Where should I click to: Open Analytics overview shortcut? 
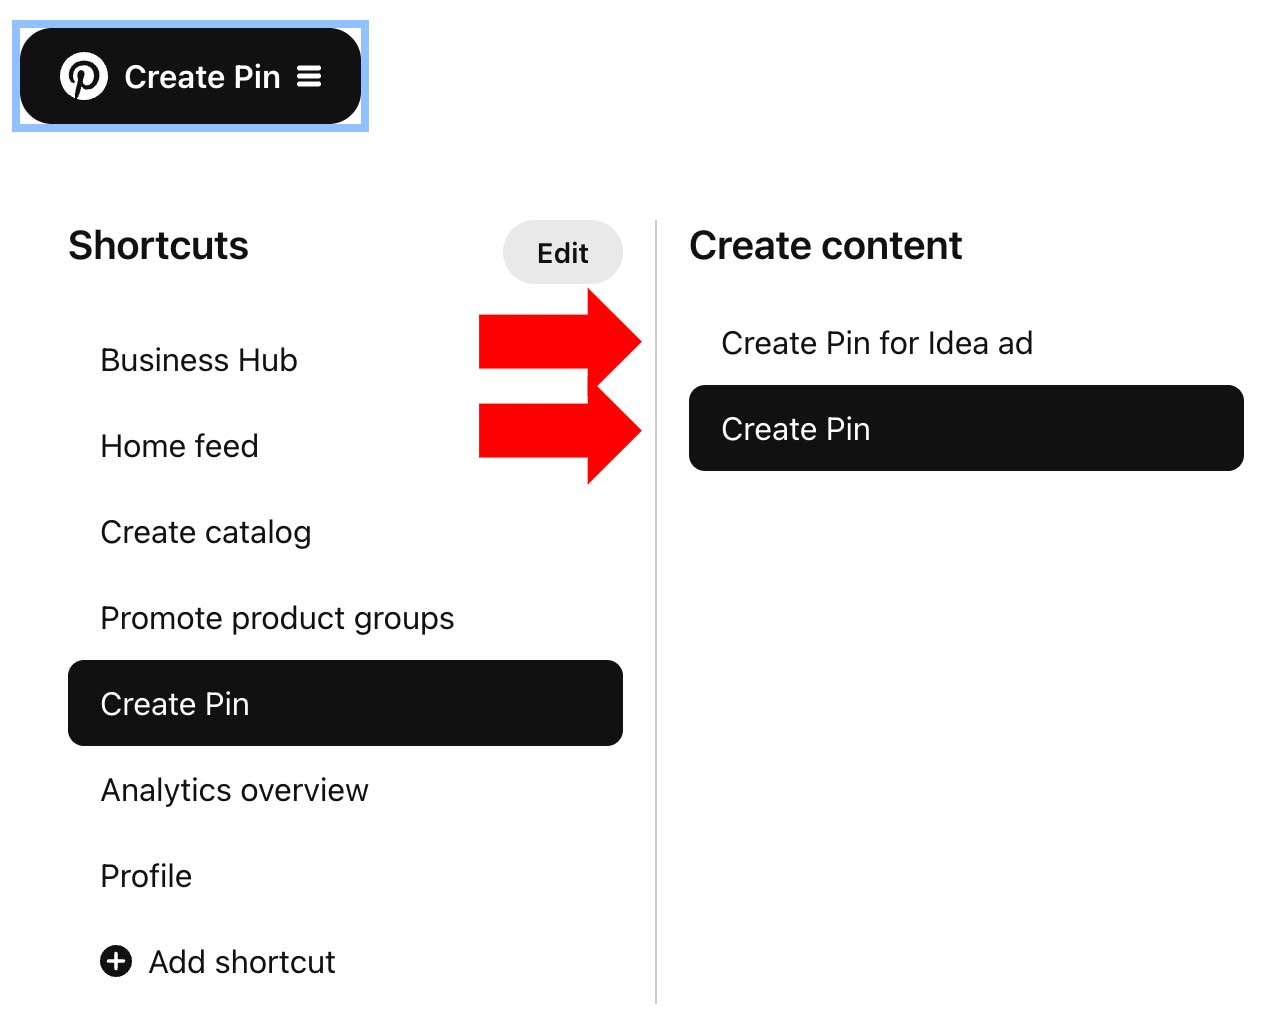(x=234, y=790)
